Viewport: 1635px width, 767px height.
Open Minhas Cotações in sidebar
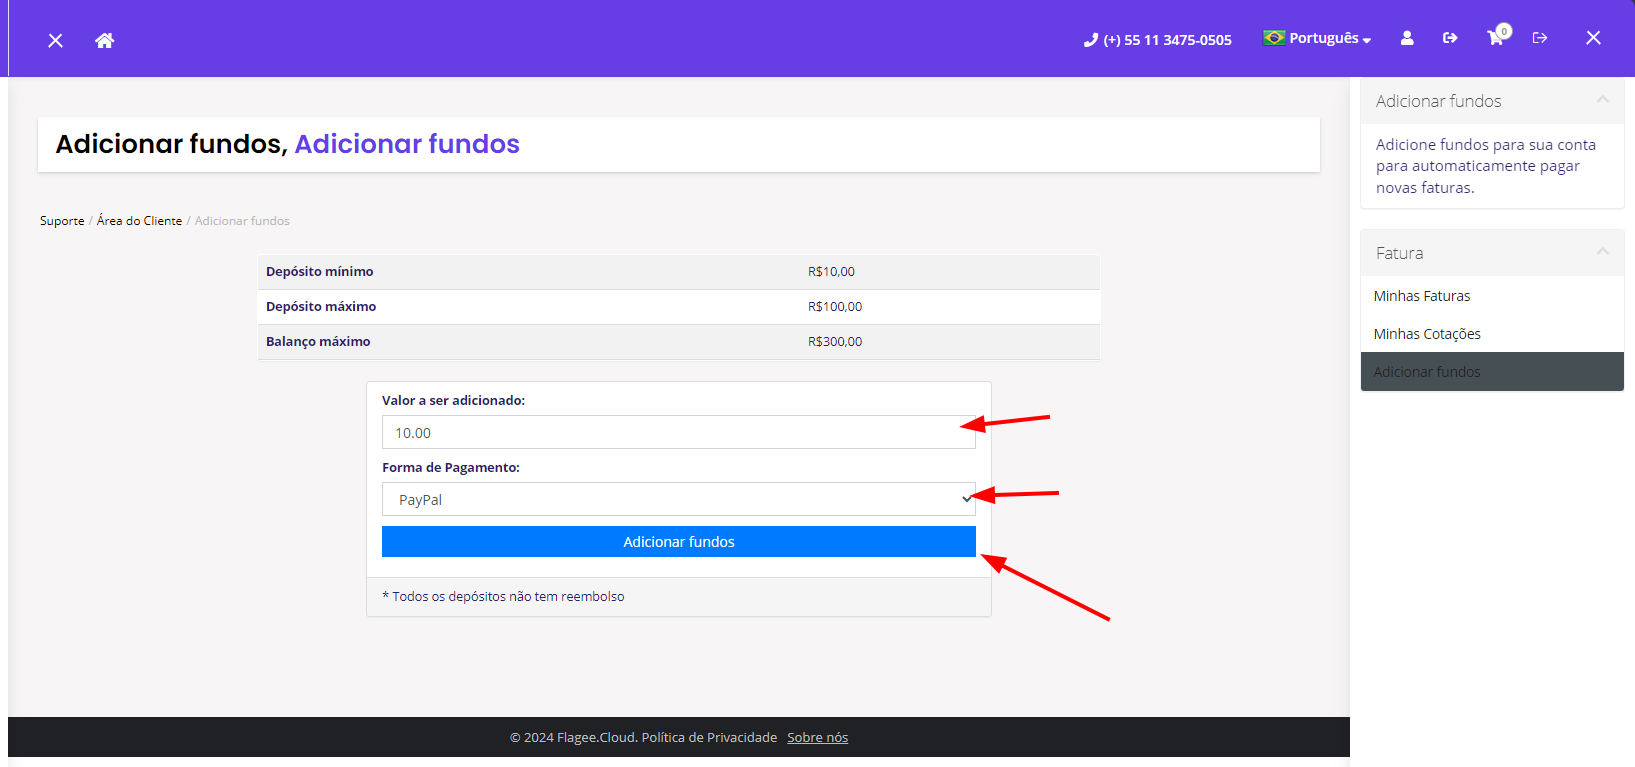[x=1426, y=334]
